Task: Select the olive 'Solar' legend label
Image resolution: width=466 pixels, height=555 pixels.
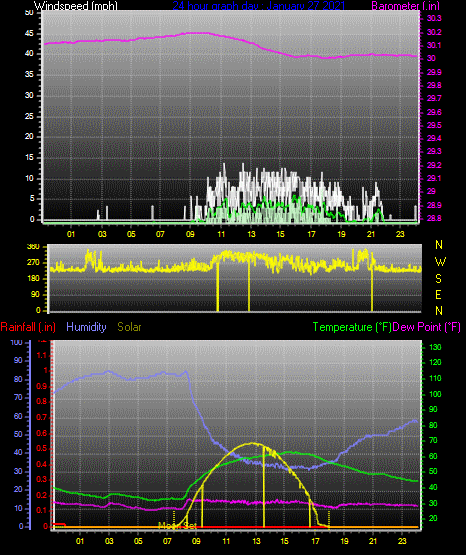Action: click(x=129, y=327)
